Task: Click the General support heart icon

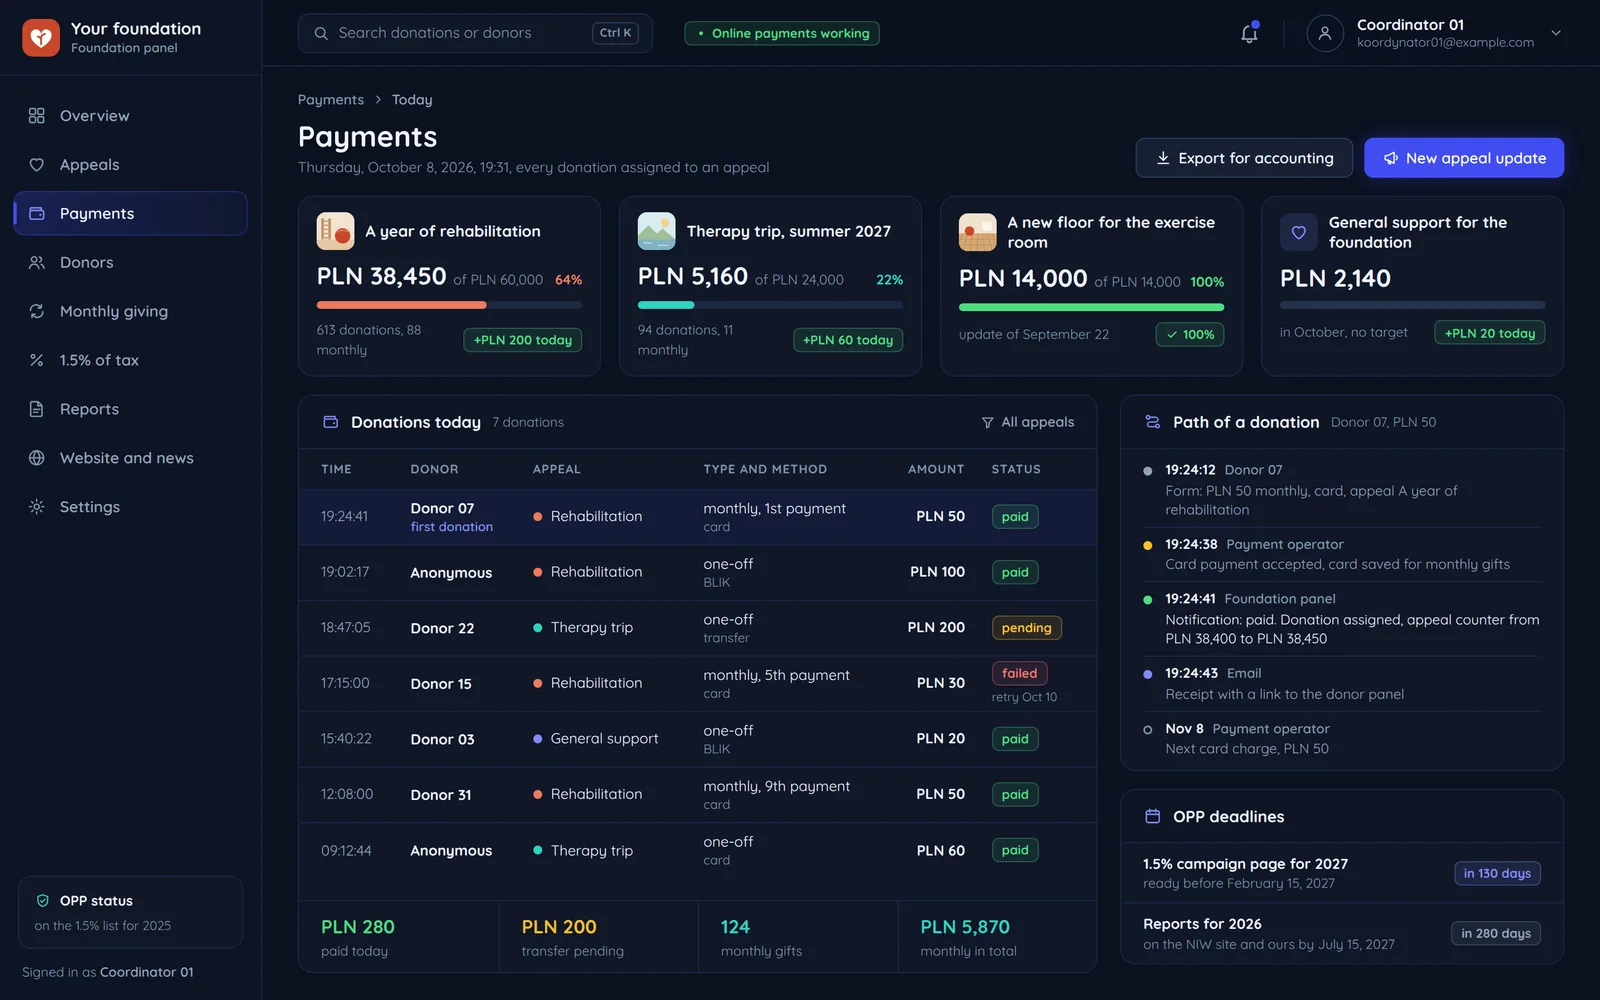Action: click(x=1299, y=232)
